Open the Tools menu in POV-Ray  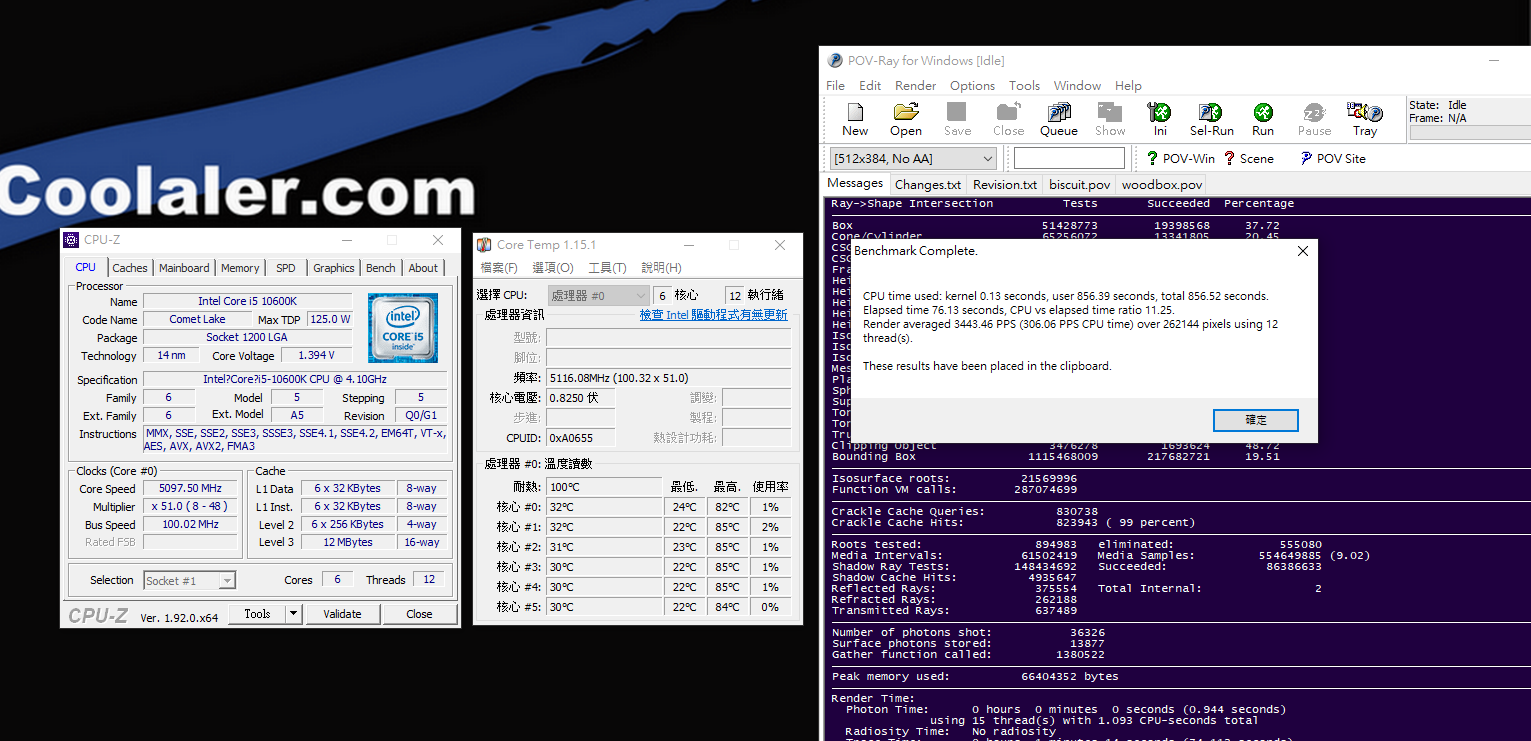tap(1024, 86)
